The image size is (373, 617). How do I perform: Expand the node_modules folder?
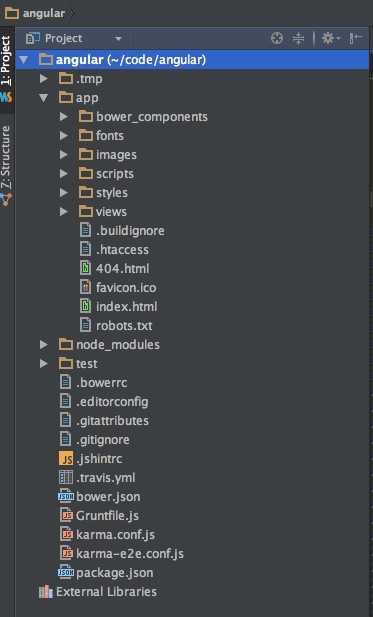pyautogui.click(x=44, y=345)
